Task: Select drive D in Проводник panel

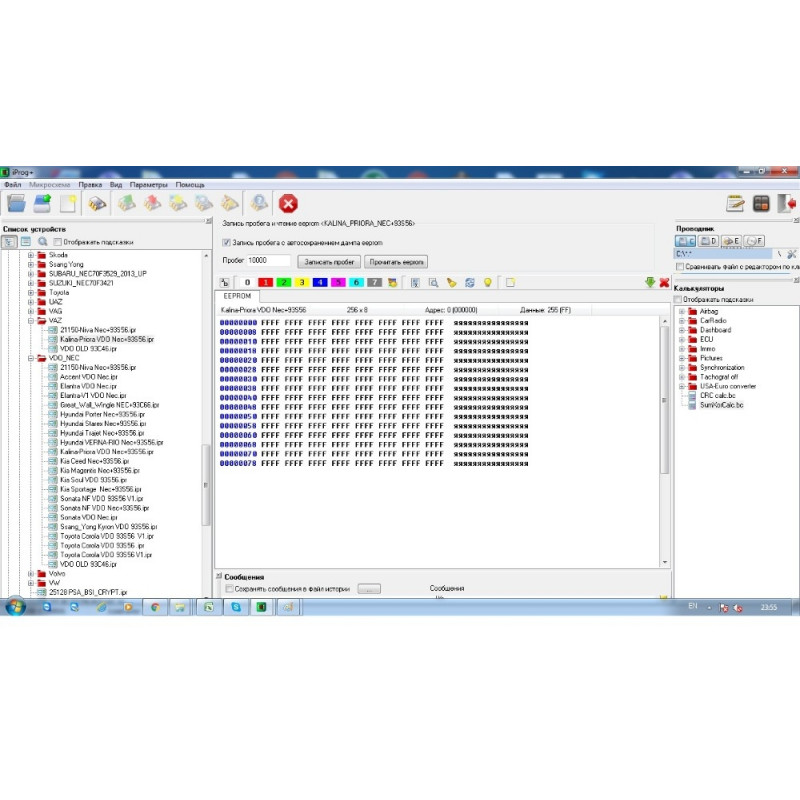Action: pyautogui.click(x=708, y=241)
